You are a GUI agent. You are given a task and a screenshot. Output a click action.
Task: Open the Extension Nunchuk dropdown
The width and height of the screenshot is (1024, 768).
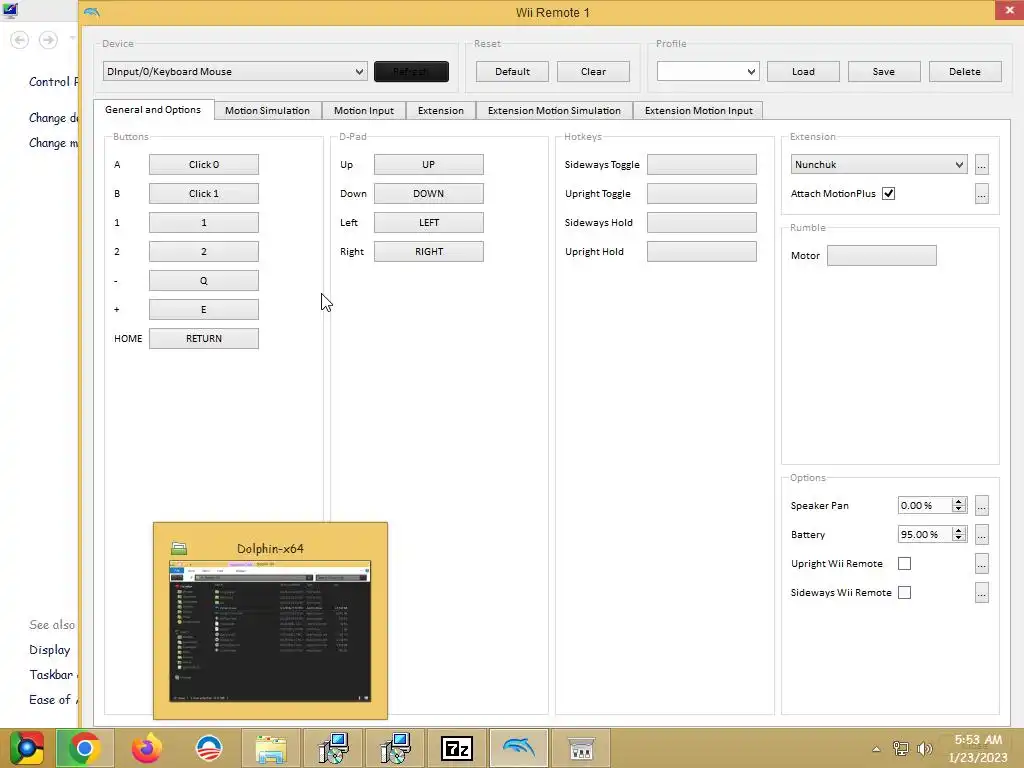point(878,165)
